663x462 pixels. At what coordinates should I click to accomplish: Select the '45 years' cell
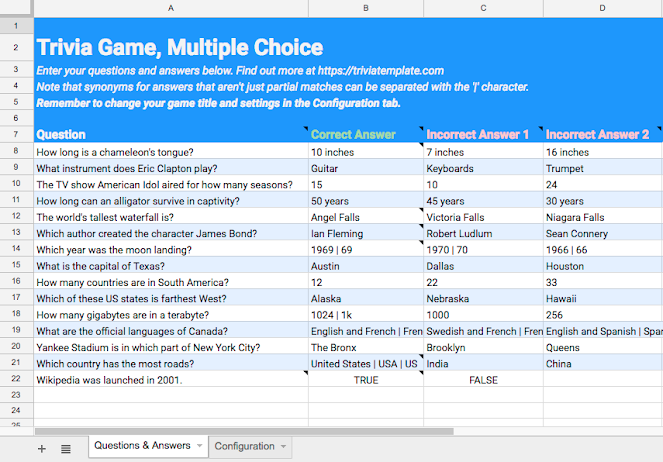483,200
